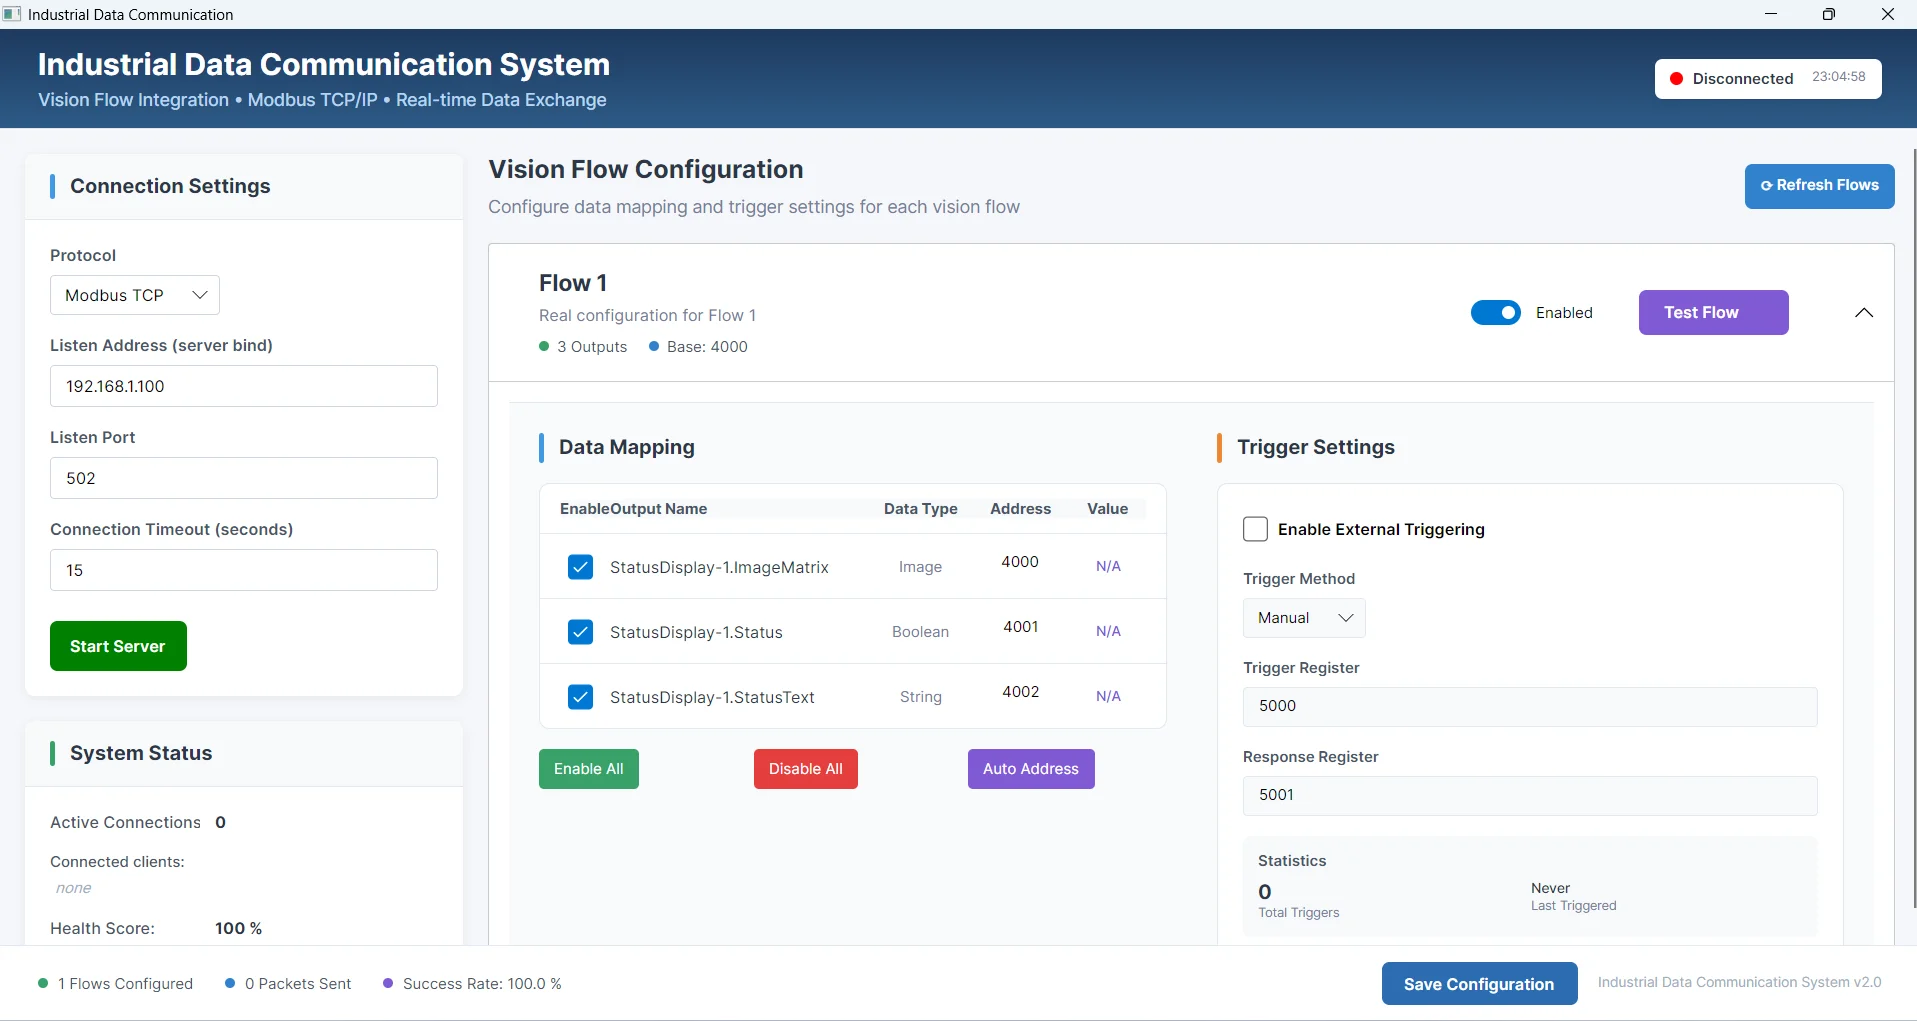The width and height of the screenshot is (1917, 1021).
Task: Click the 'Never' Last Triggered value
Action: pyautogui.click(x=1550, y=888)
